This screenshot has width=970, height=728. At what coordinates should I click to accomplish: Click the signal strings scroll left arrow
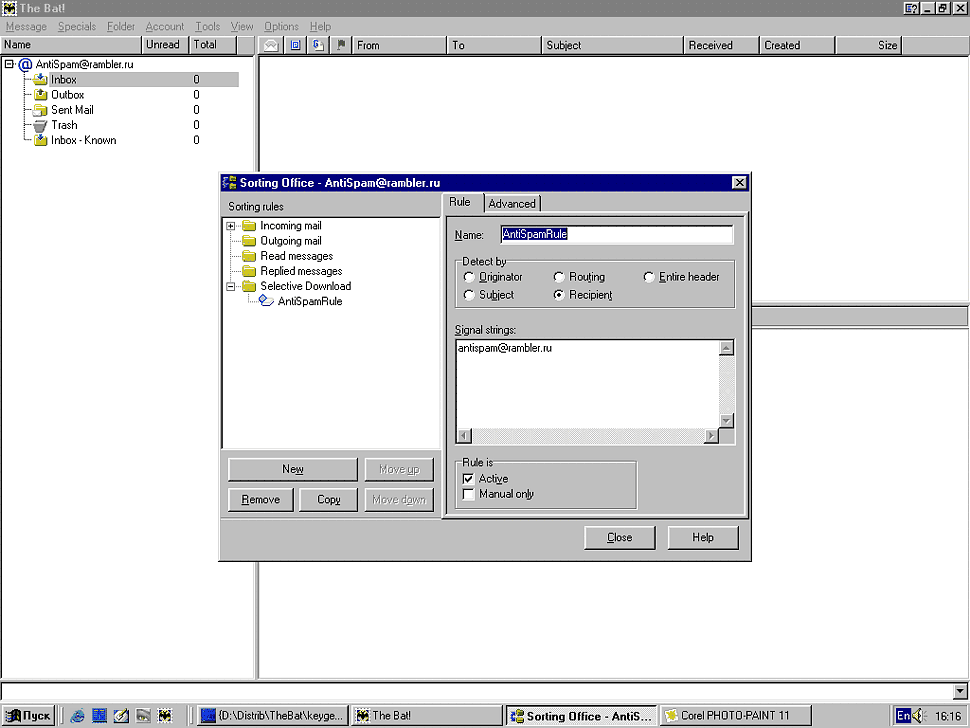click(x=464, y=435)
